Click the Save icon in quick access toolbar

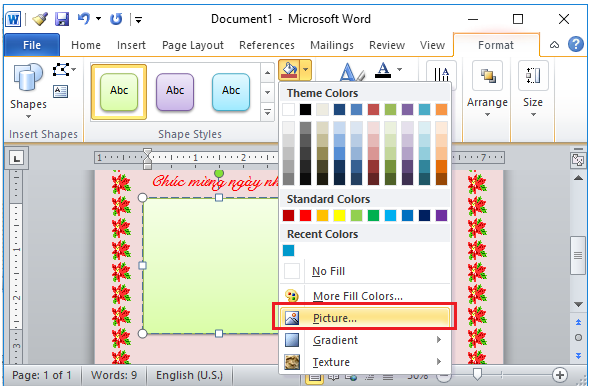62,19
